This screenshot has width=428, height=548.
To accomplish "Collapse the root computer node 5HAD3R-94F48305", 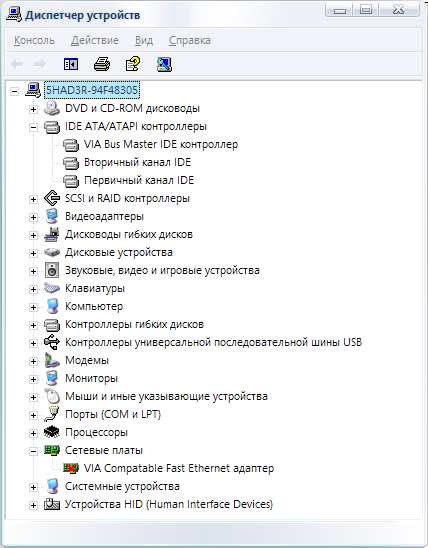I will (x=14, y=91).
